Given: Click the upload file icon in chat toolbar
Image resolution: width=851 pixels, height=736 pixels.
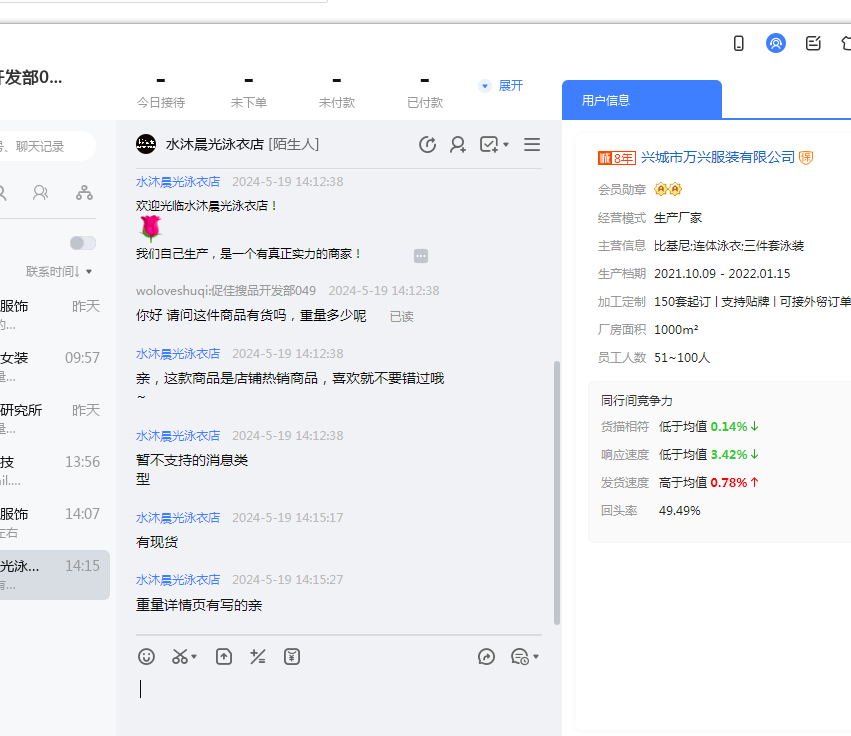Looking at the screenshot, I should tap(224, 657).
